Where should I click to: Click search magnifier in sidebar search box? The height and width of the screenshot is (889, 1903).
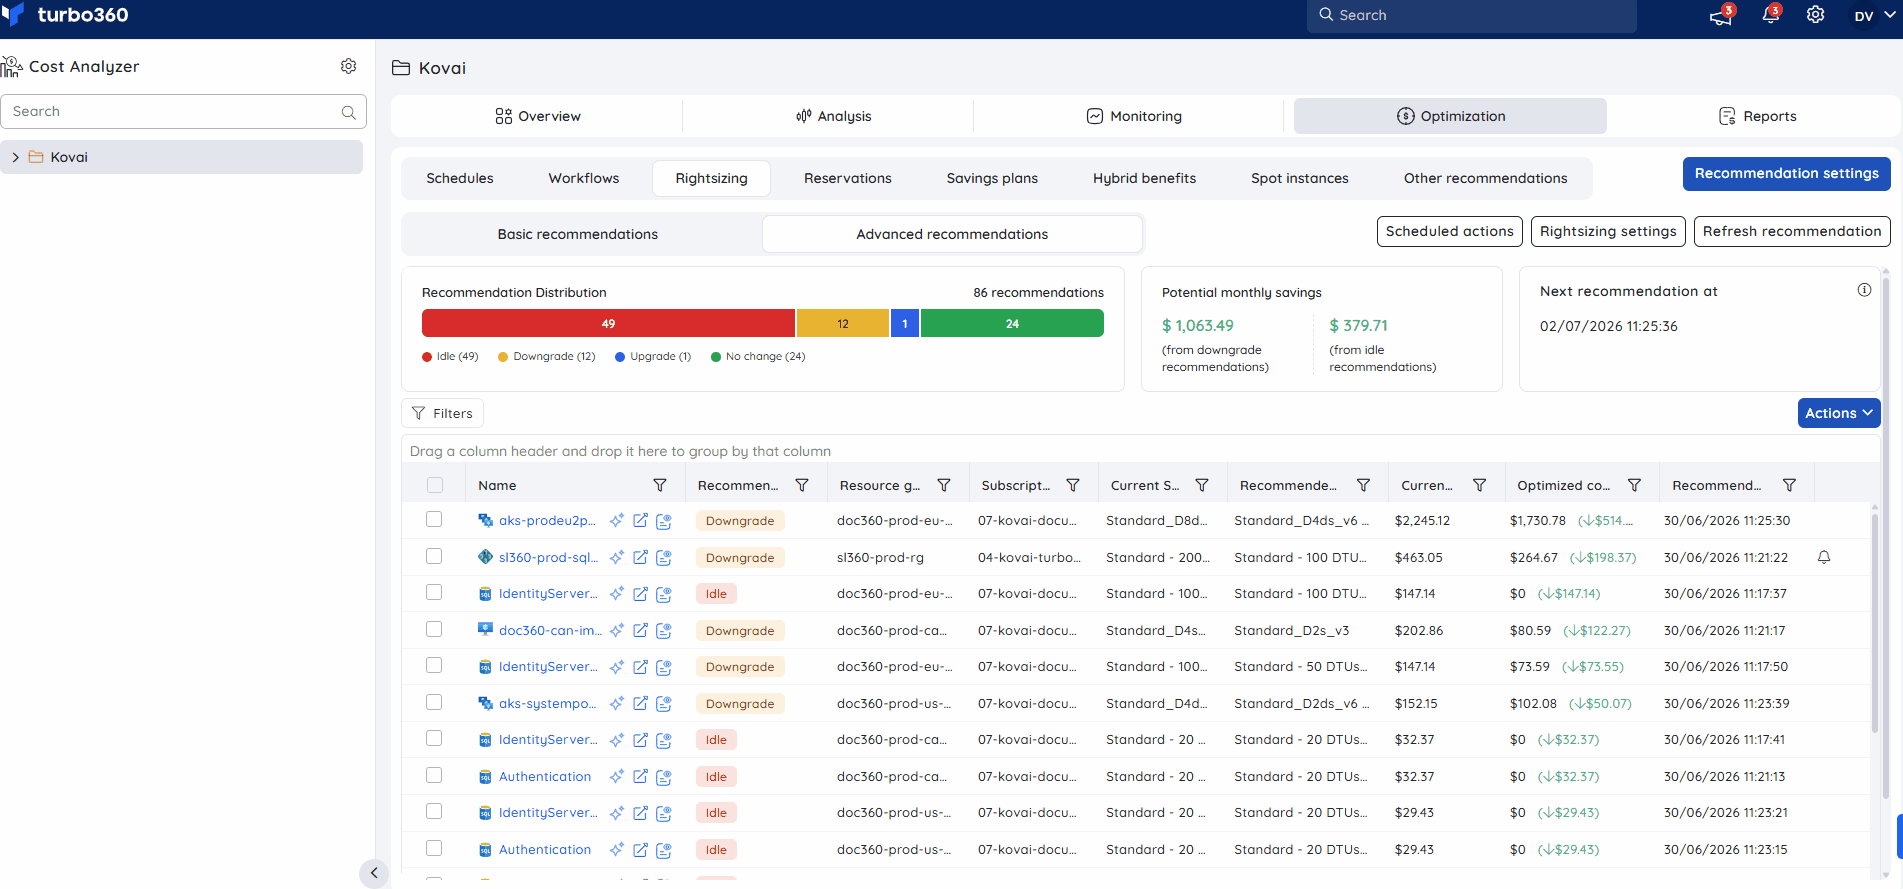(349, 112)
